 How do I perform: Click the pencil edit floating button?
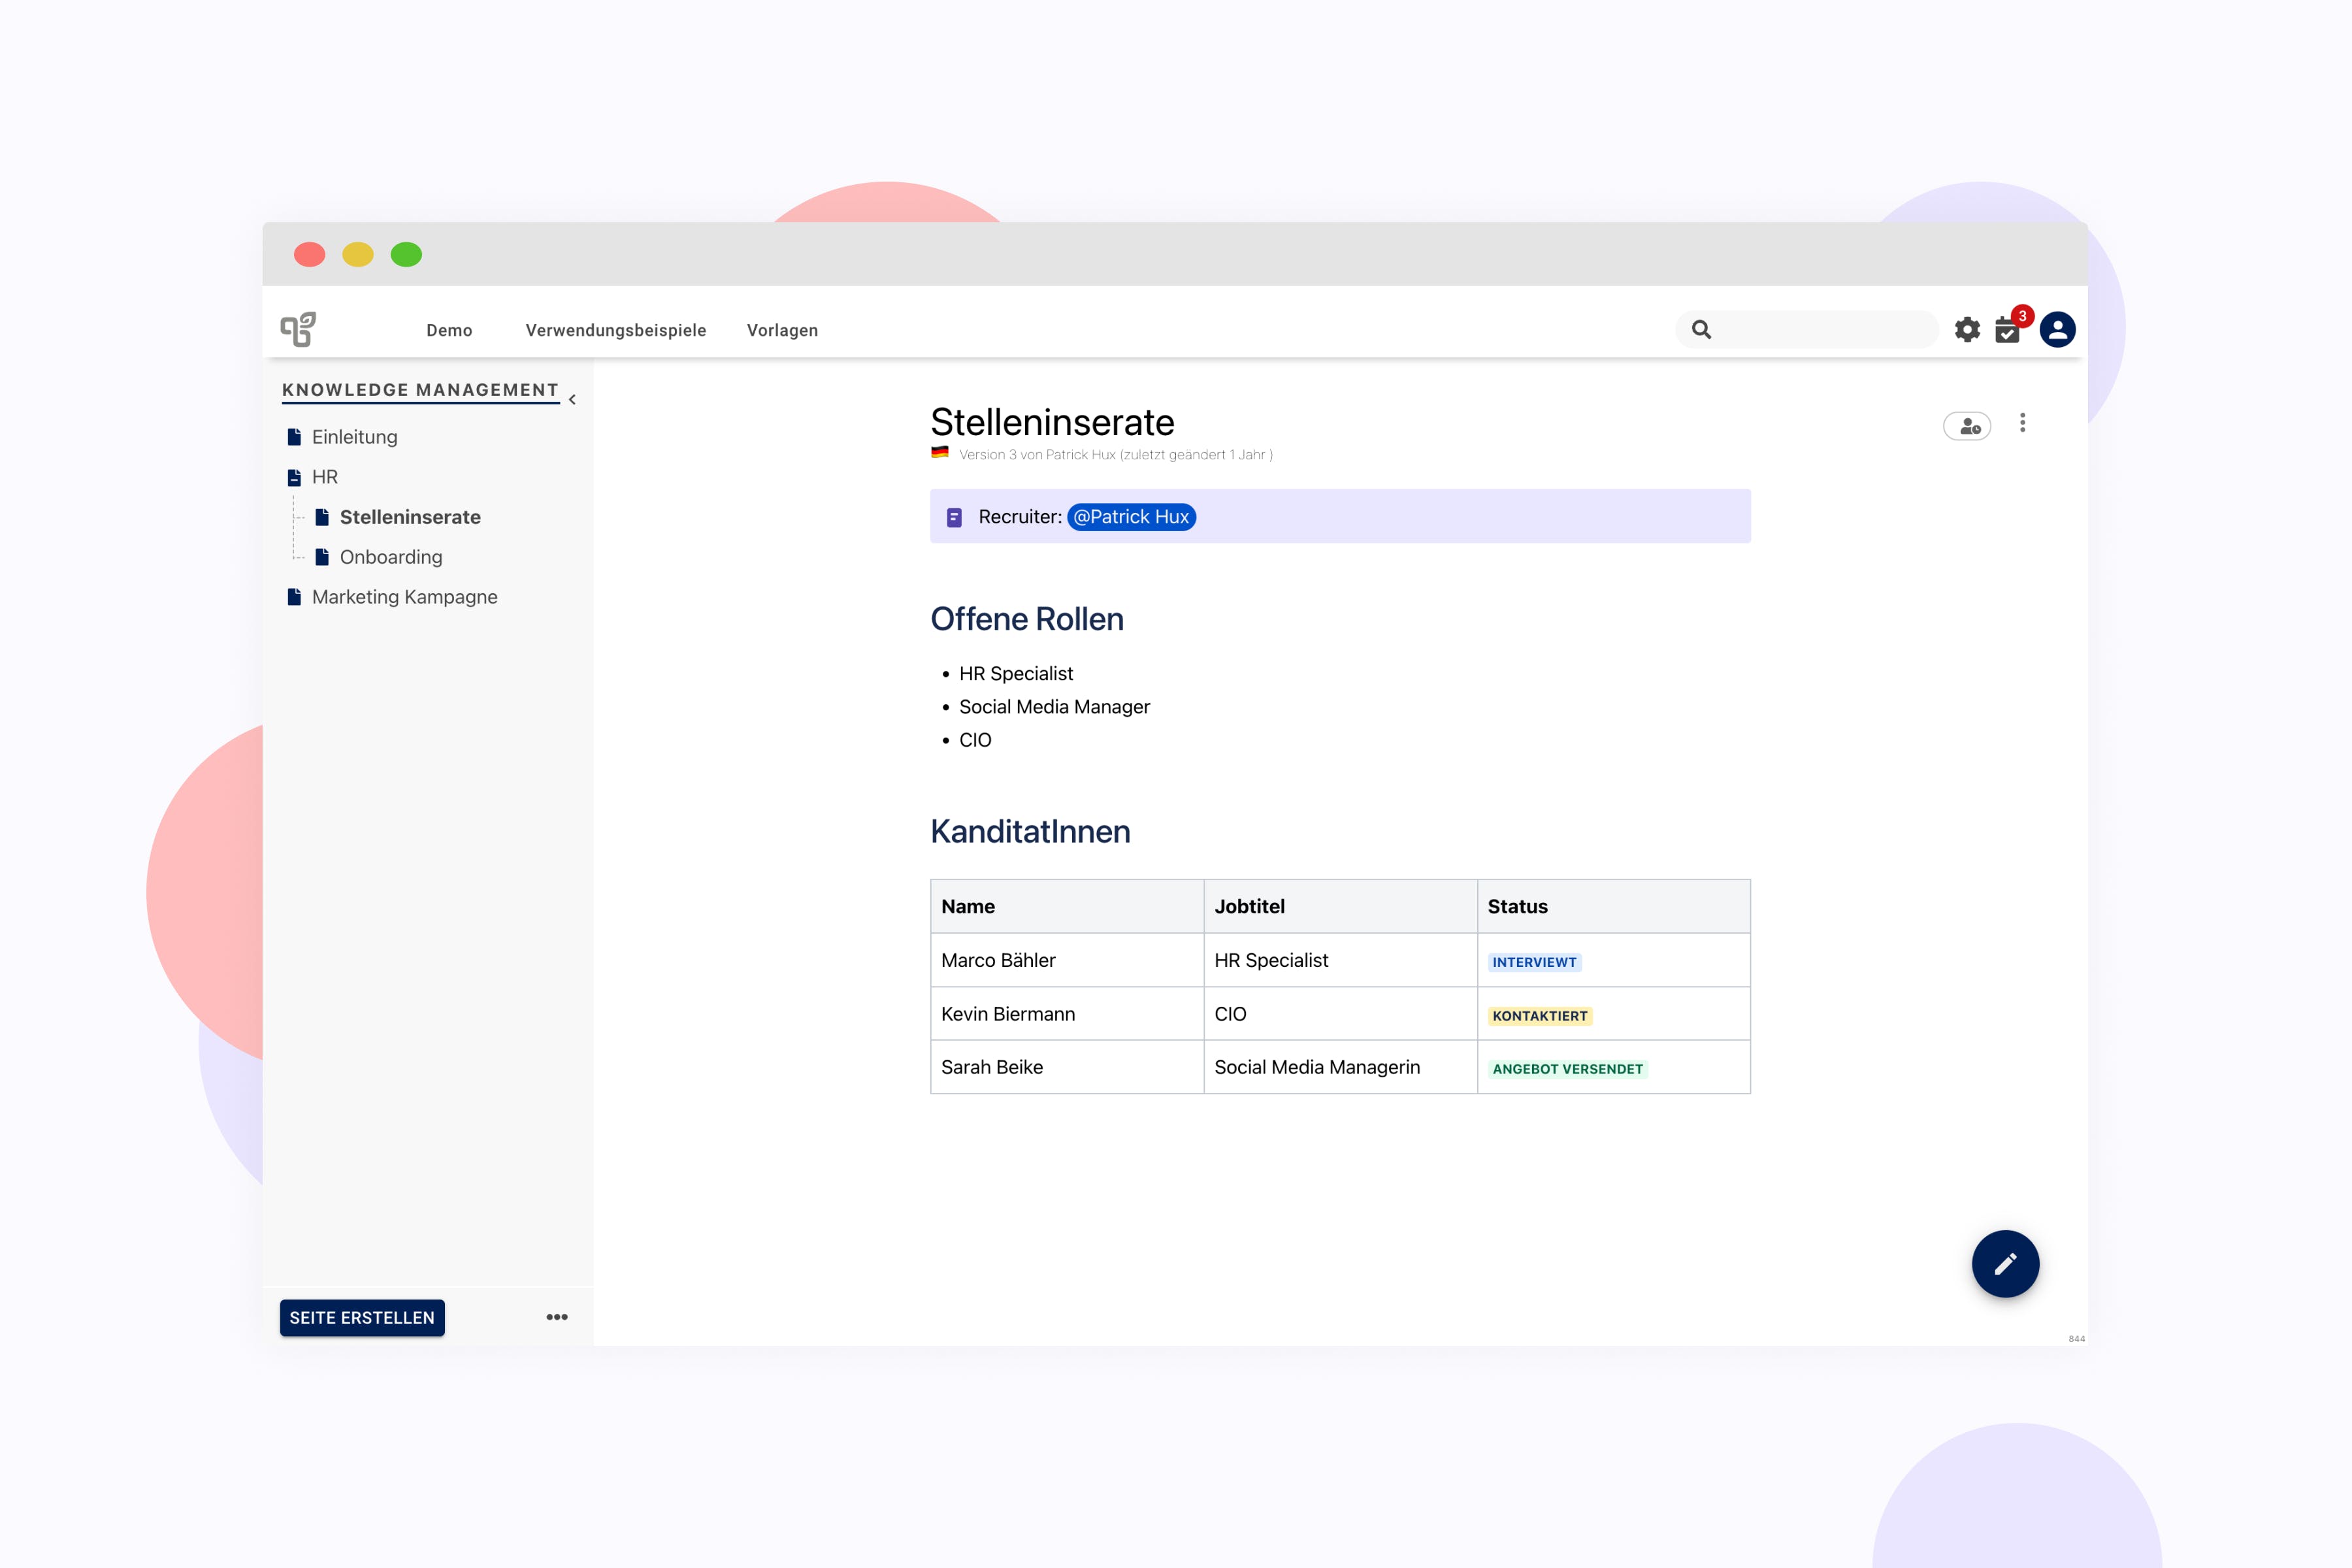[x=2005, y=1264]
